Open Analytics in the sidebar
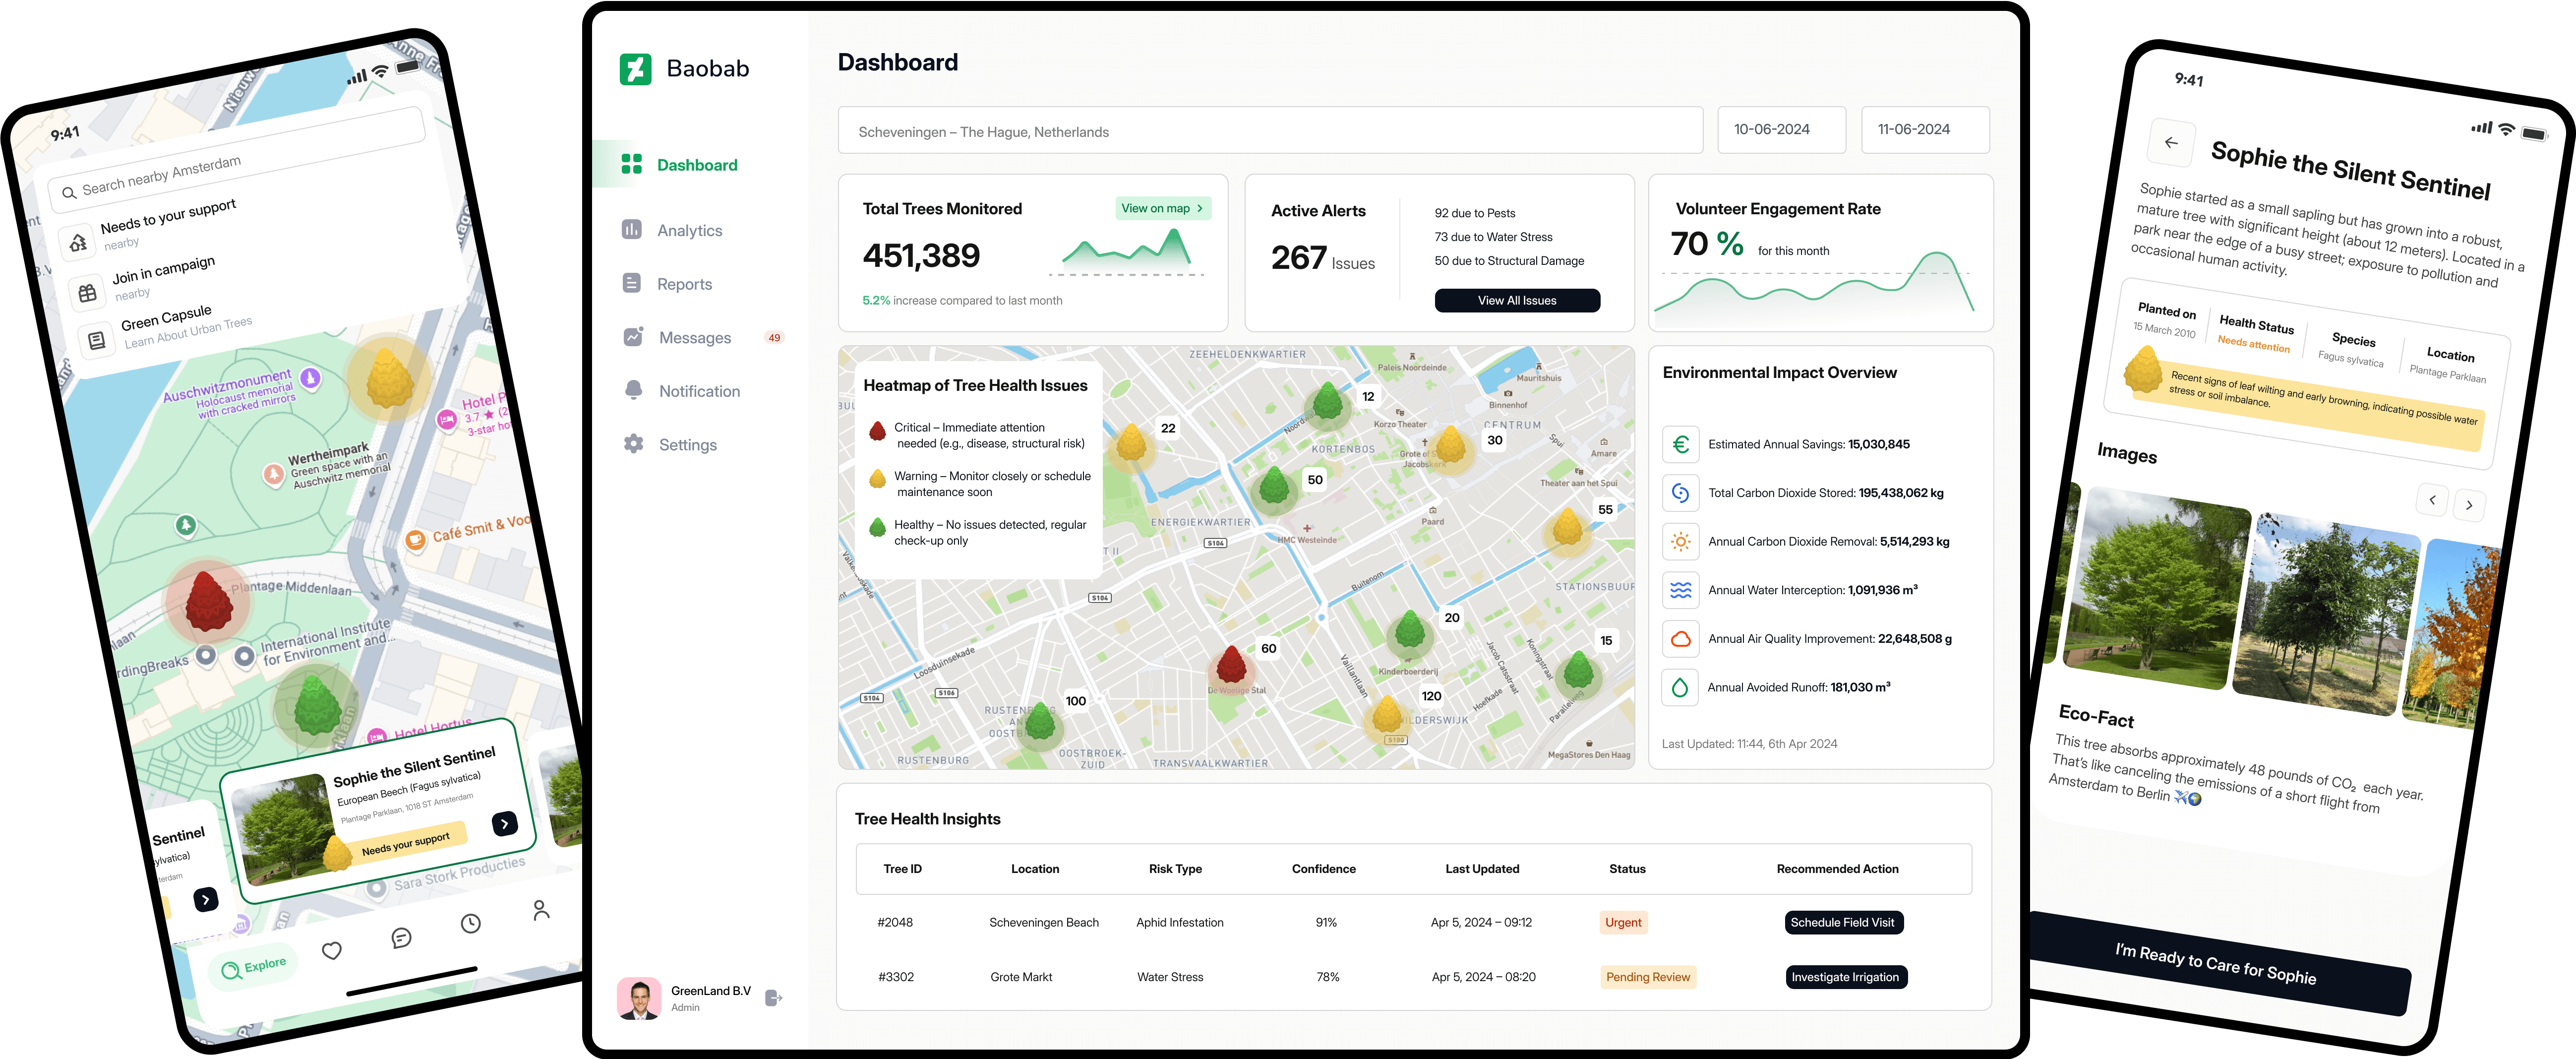Screen dimensions: 2576x1059 click(690, 230)
